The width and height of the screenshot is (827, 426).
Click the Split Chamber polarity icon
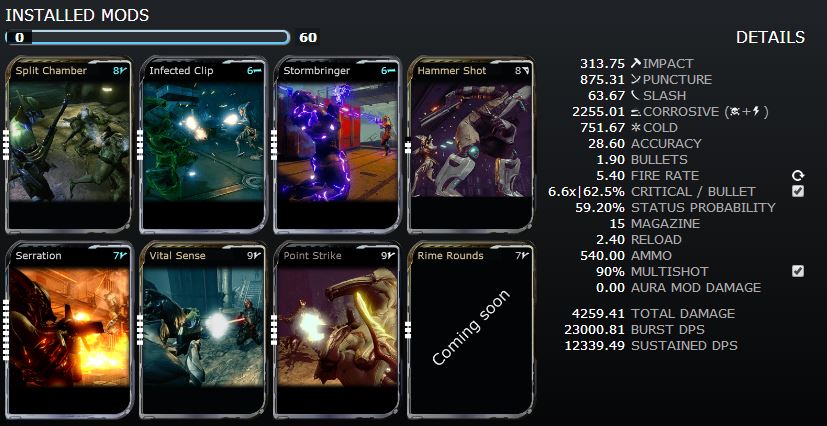coord(123,71)
